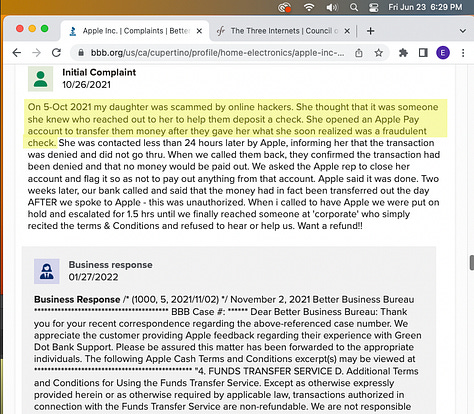Viewport: 474px width, 414px height.
Task: Go forward with the browser forward arrow
Action: [36, 53]
